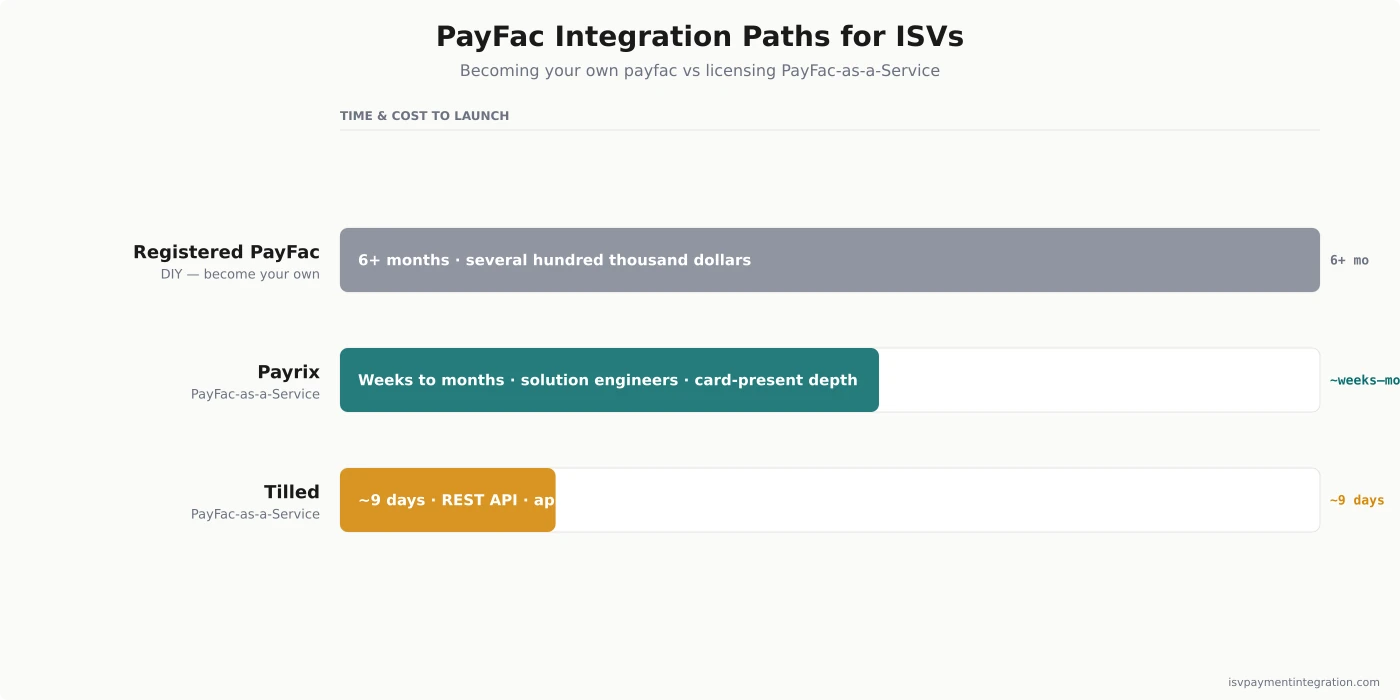Viewport: 1400px width, 700px height.
Task: Select the 'Registered PayFac' row label
Action: 226,252
